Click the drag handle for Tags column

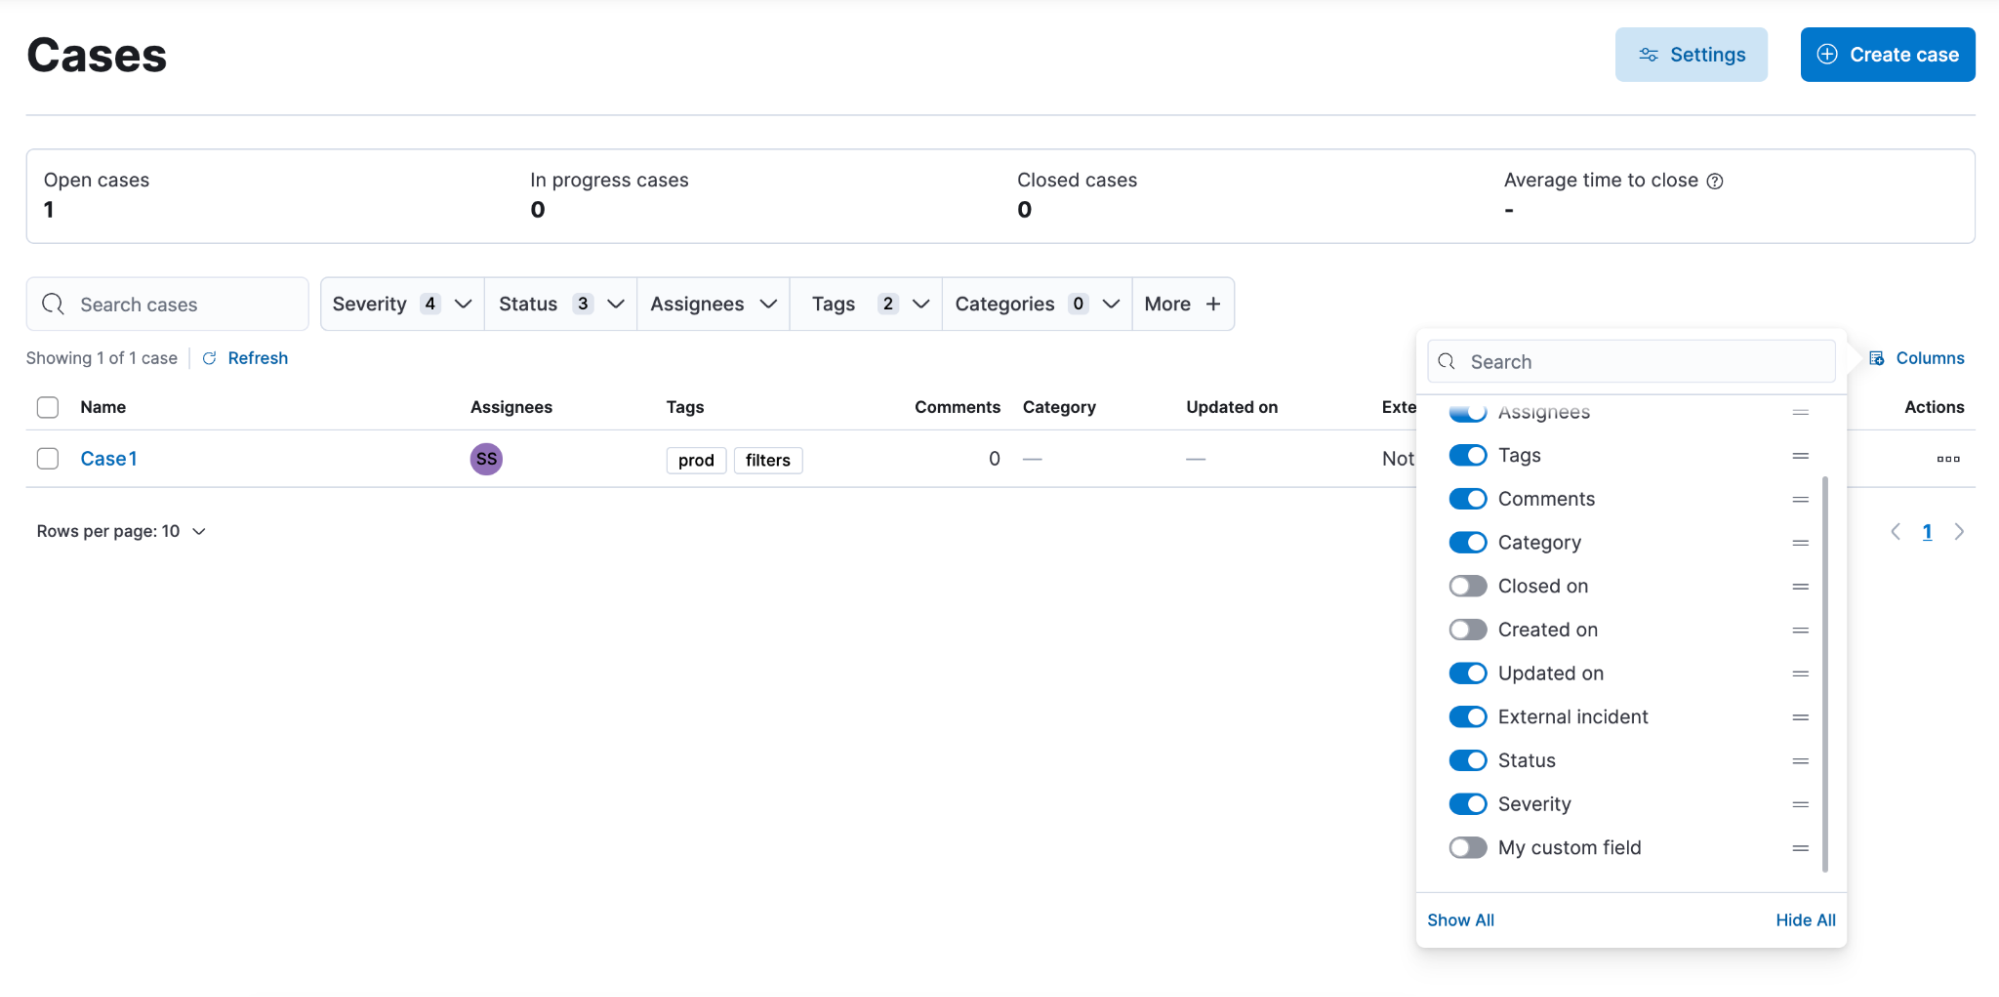point(1800,456)
